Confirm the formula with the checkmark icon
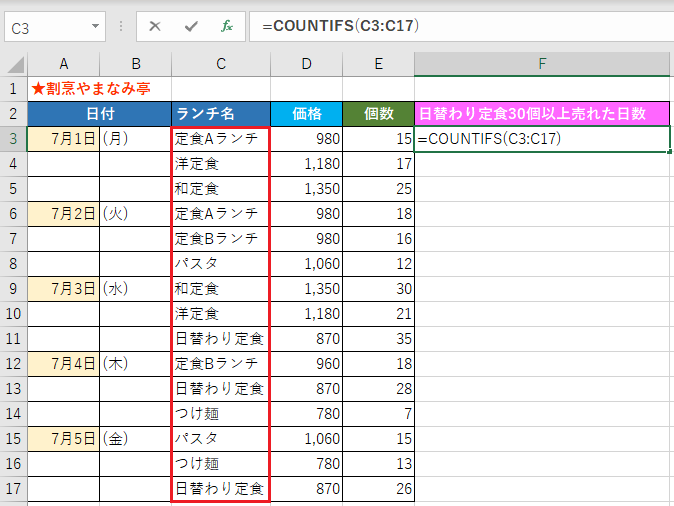Viewport: 674px width, 506px height. tap(191, 27)
